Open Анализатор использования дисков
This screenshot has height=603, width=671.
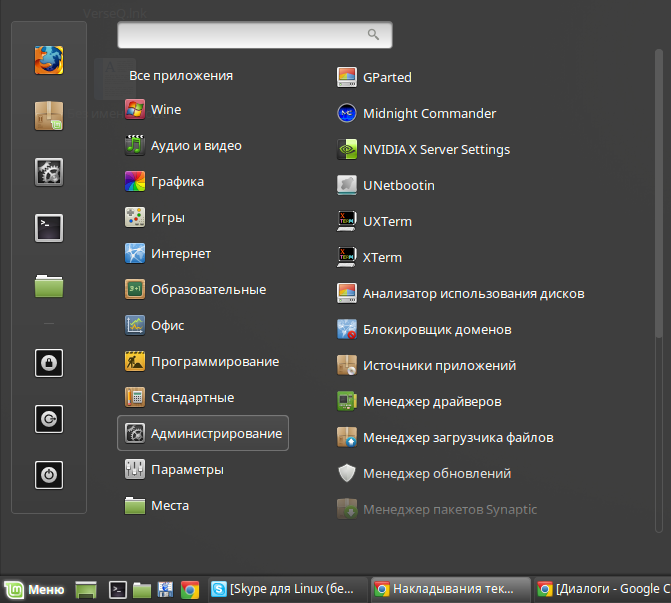coord(460,294)
